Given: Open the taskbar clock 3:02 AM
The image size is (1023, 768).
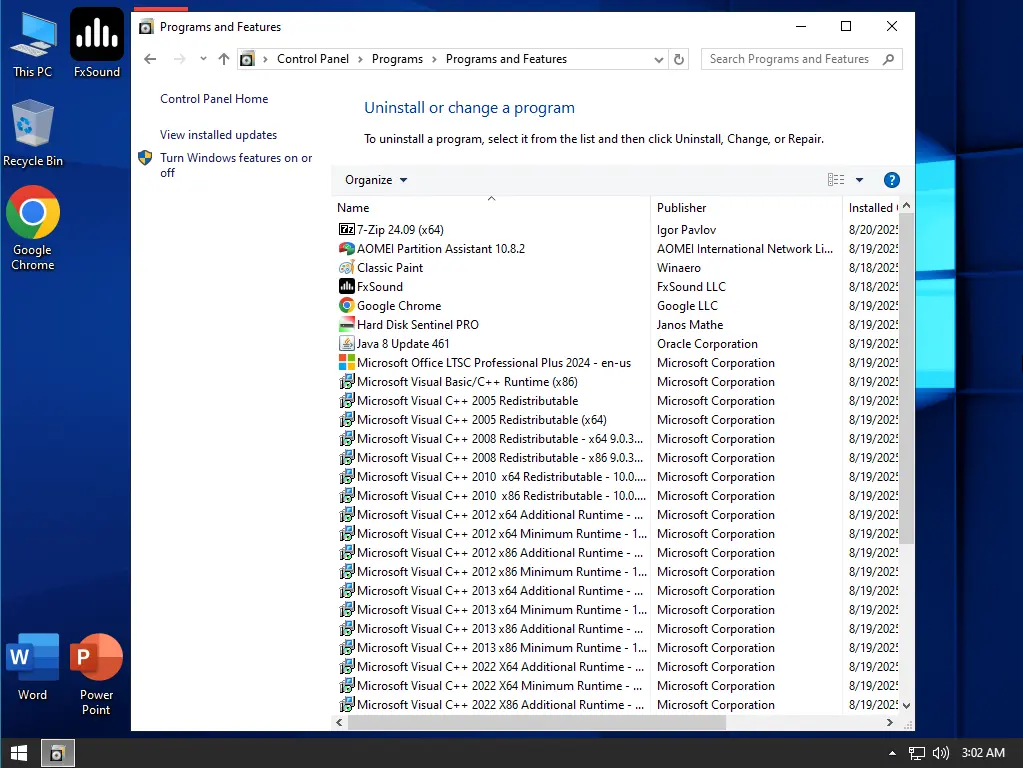Looking at the screenshot, I should (x=983, y=753).
